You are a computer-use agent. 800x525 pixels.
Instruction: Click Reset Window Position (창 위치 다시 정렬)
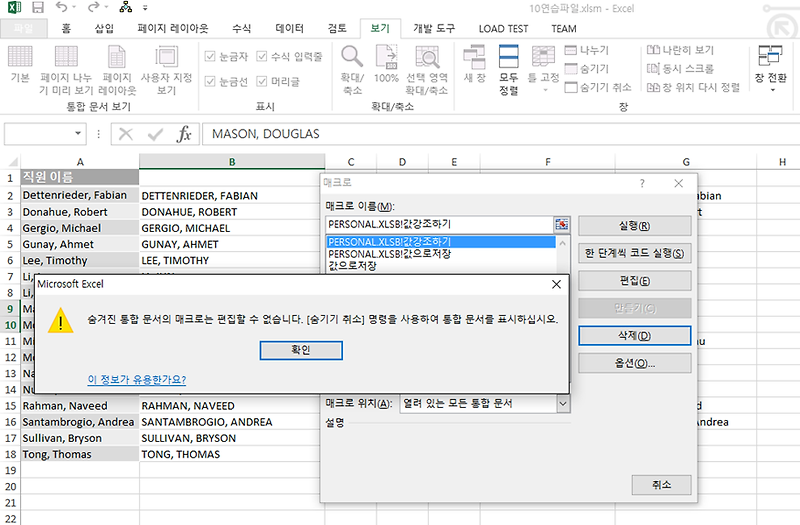coord(693,87)
